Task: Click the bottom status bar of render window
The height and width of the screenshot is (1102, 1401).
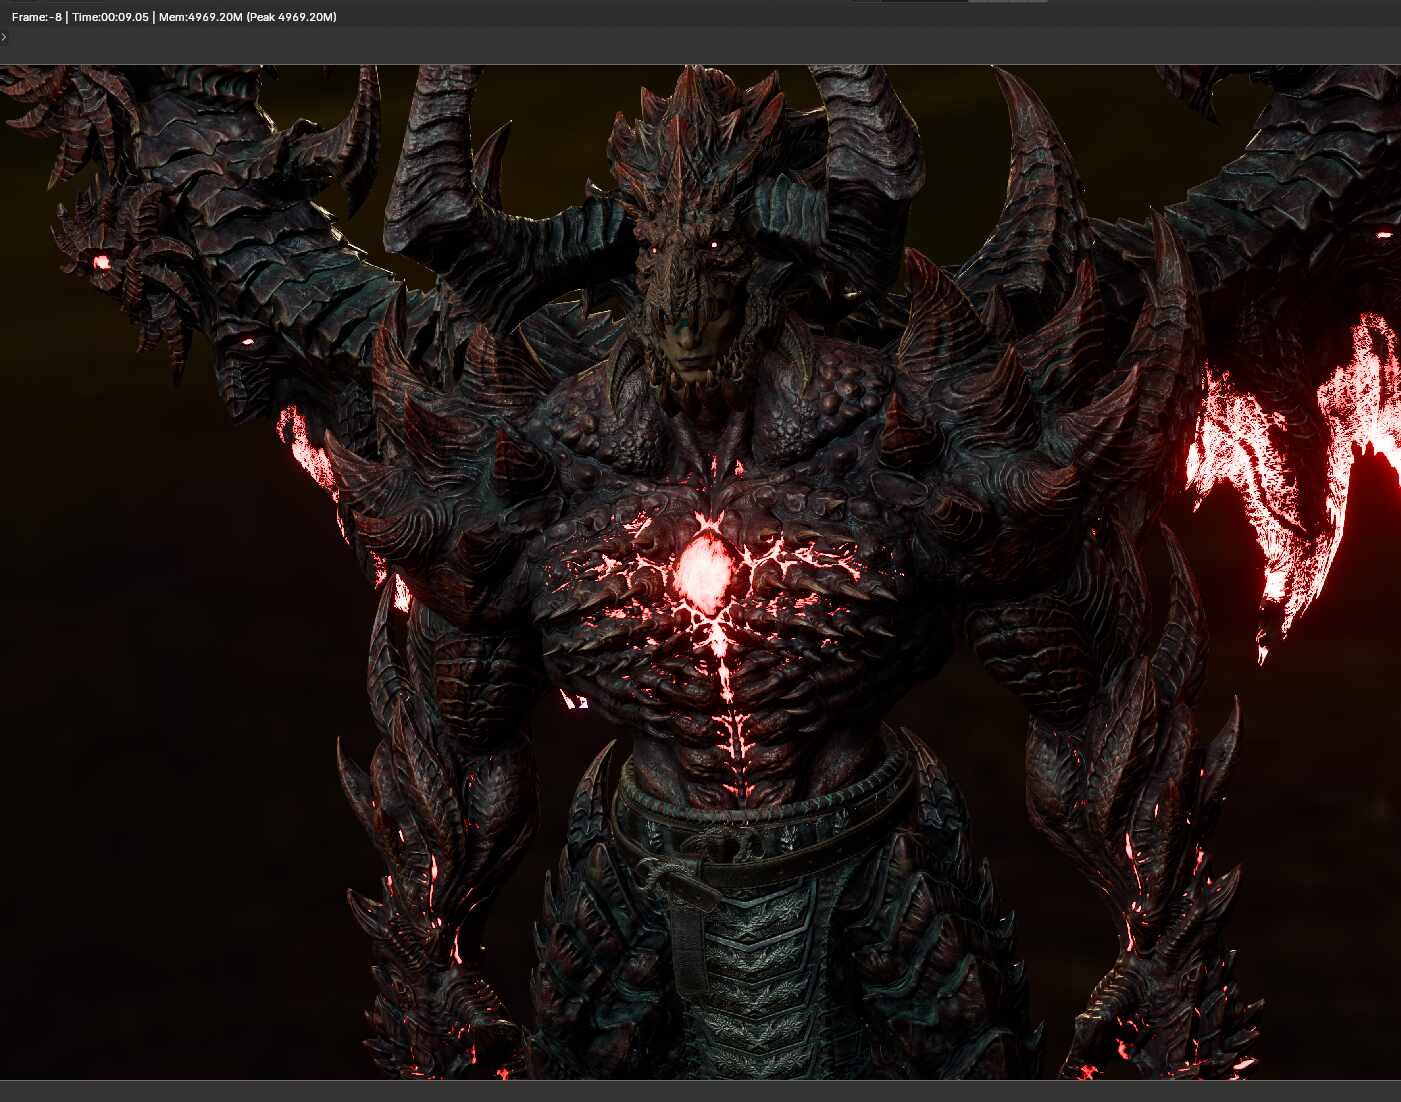Action: (x=700, y=1091)
